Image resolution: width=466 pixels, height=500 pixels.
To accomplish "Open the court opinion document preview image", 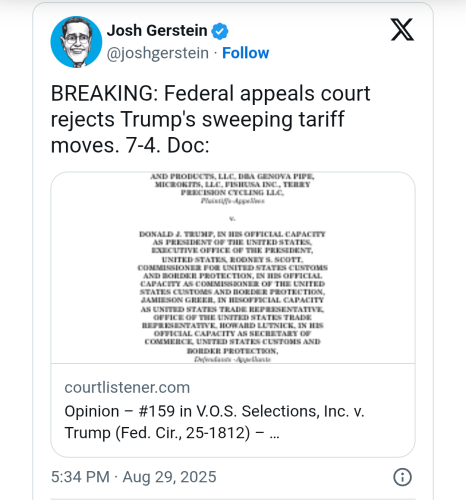I will coord(233,268).
